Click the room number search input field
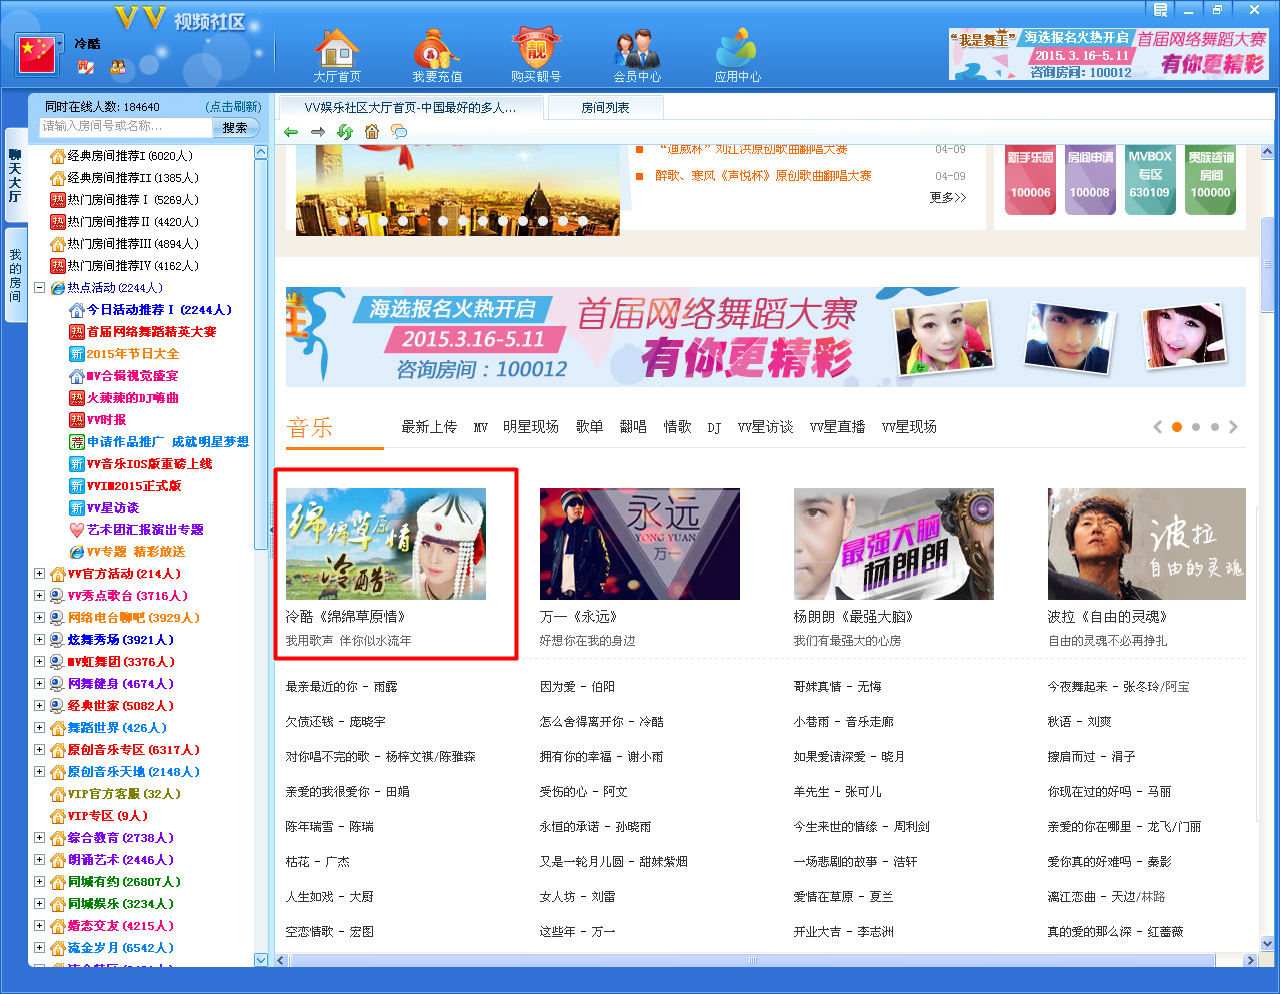The height and width of the screenshot is (994, 1280). (125, 127)
